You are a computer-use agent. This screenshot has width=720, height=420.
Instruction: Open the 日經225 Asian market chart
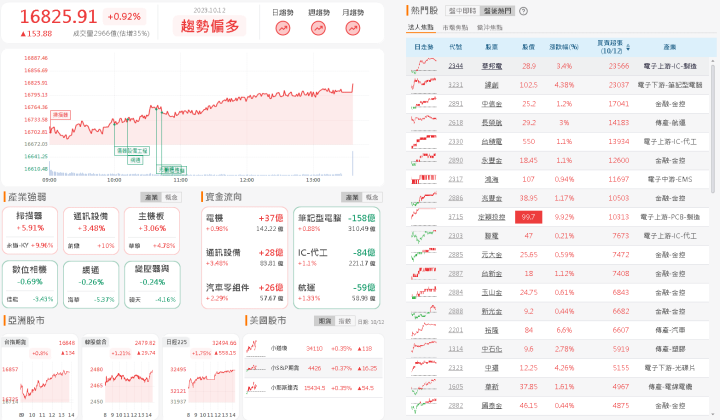[x=201, y=376]
